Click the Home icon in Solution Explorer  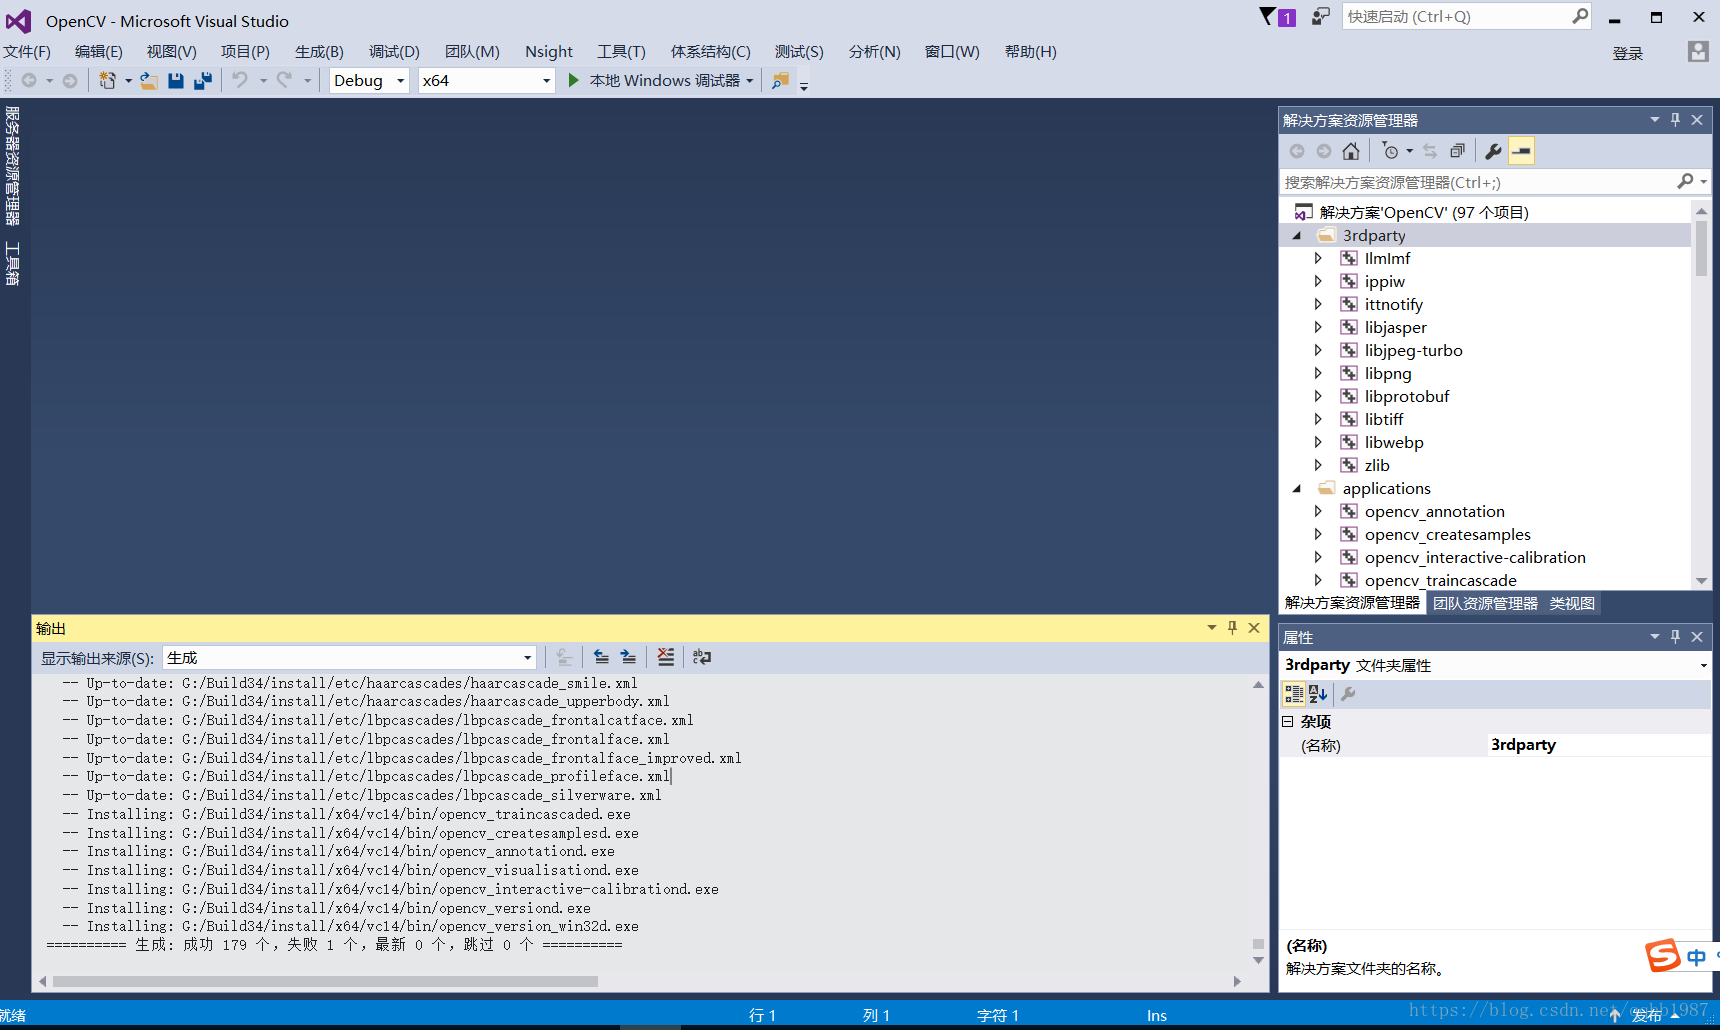[1351, 151]
